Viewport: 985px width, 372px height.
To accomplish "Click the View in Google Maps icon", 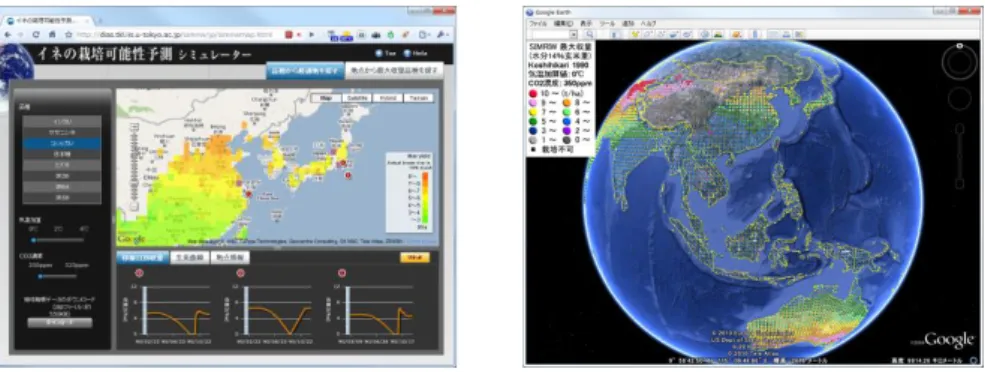I will click(x=799, y=35).
